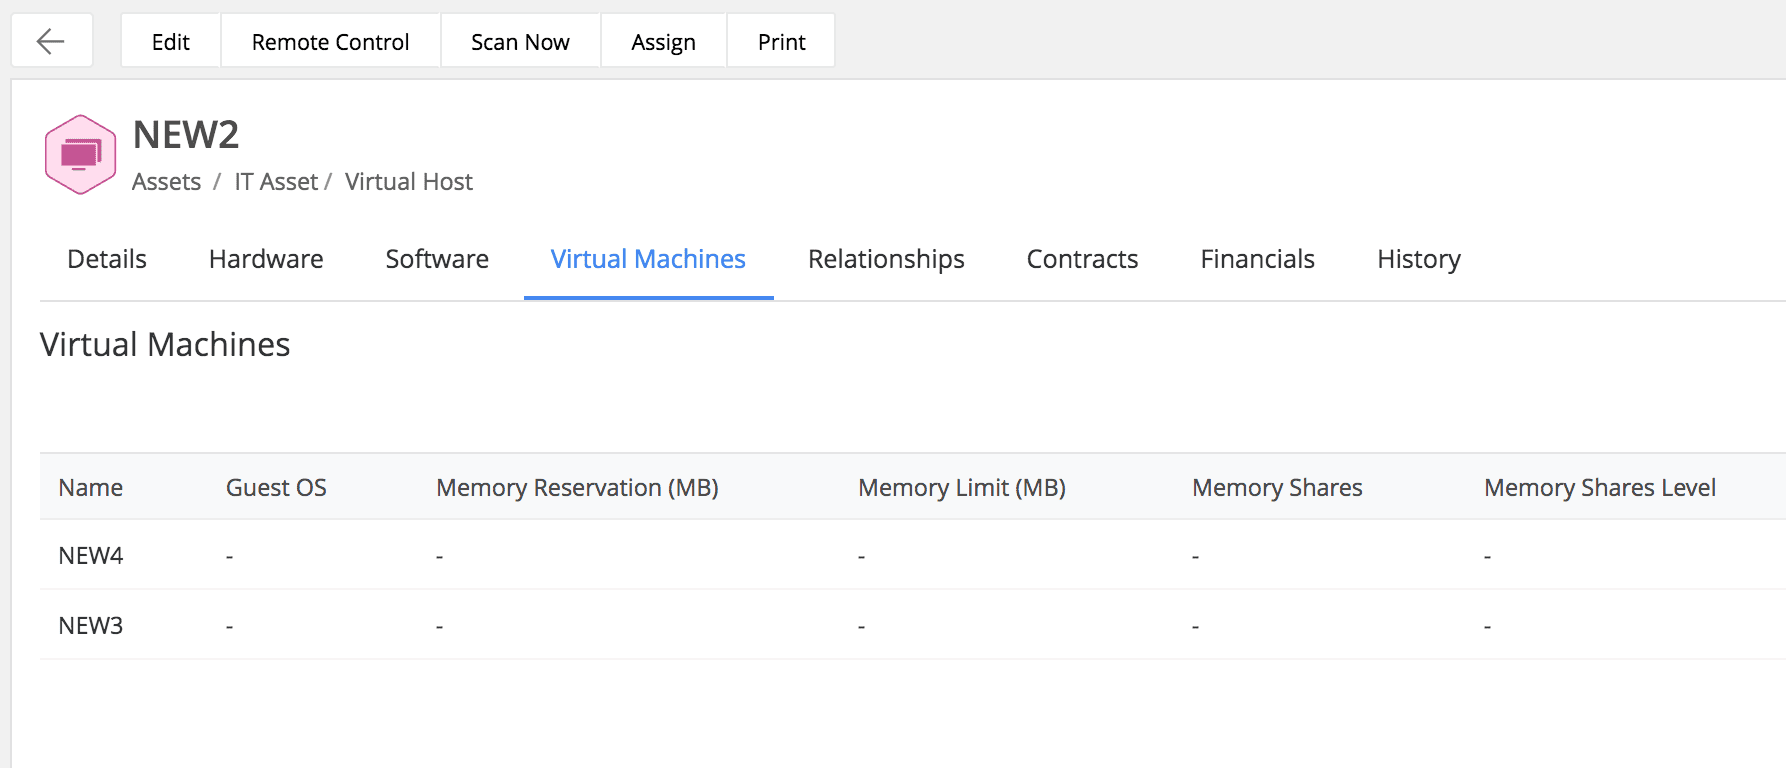
Task: Open the Virtual Host breadcrumb link
Action: coord(408,182)
